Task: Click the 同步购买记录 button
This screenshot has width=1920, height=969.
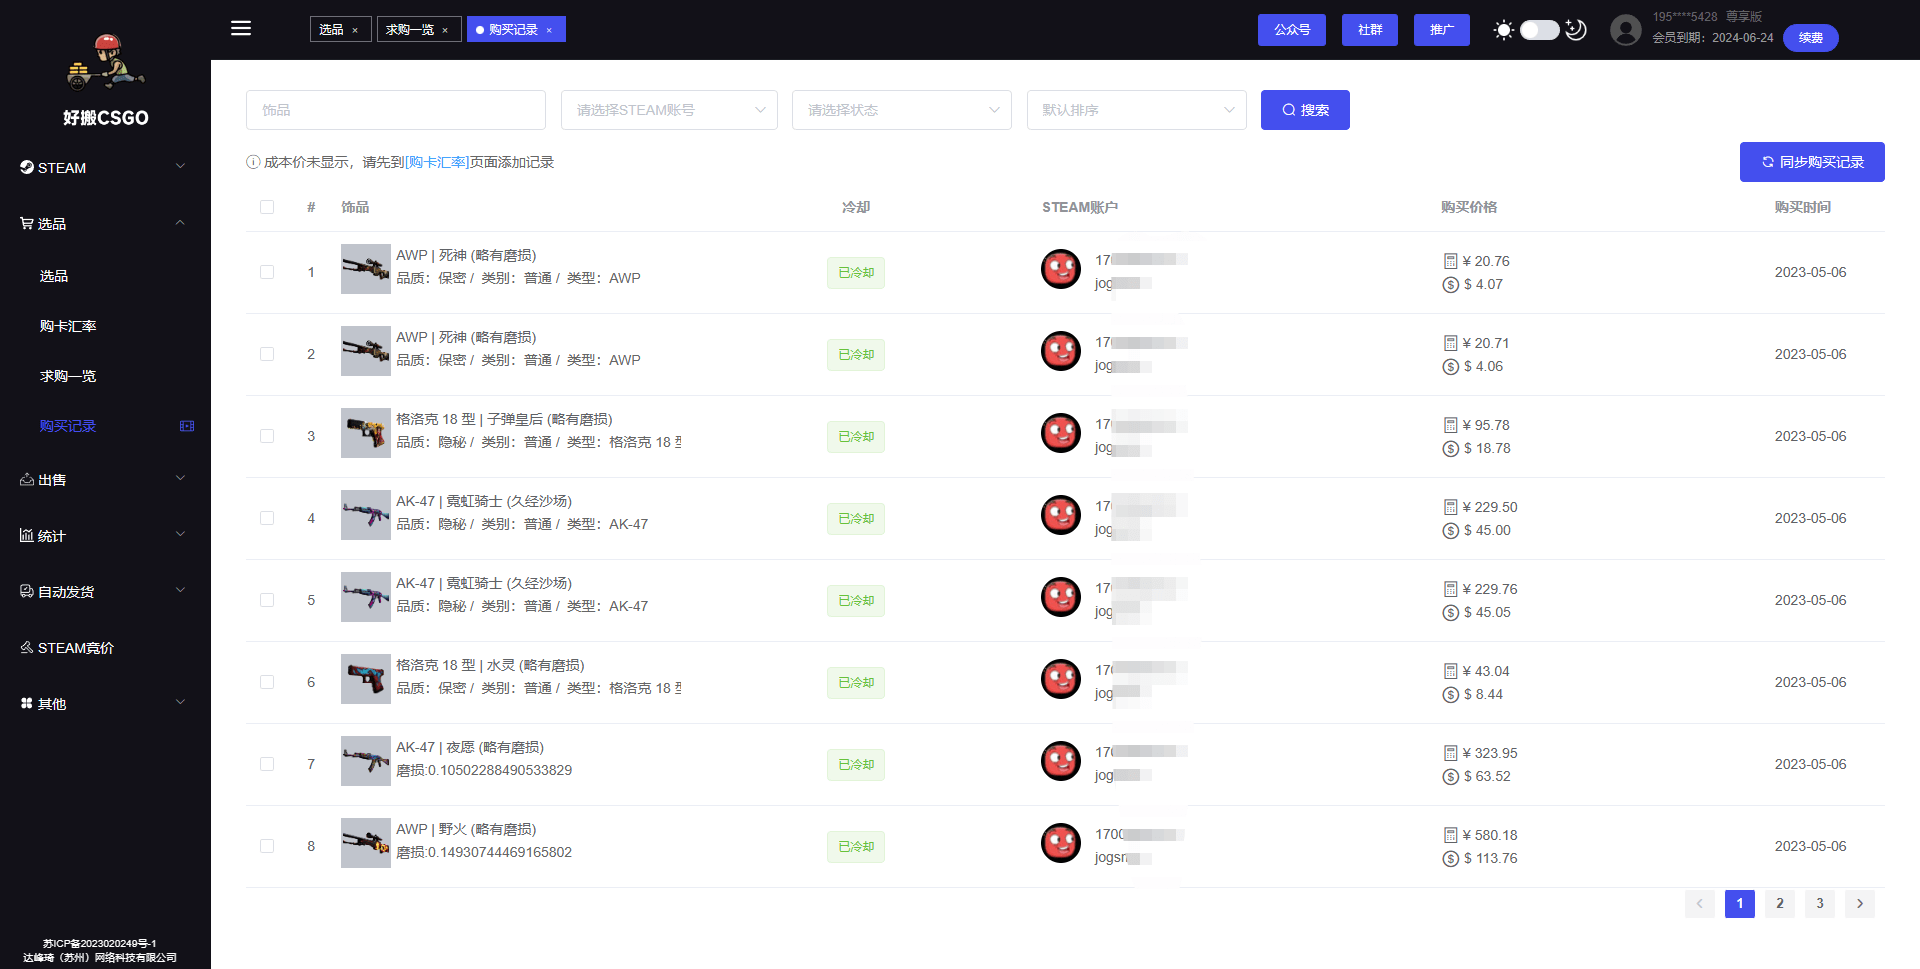Action: tap(1812, 162)
